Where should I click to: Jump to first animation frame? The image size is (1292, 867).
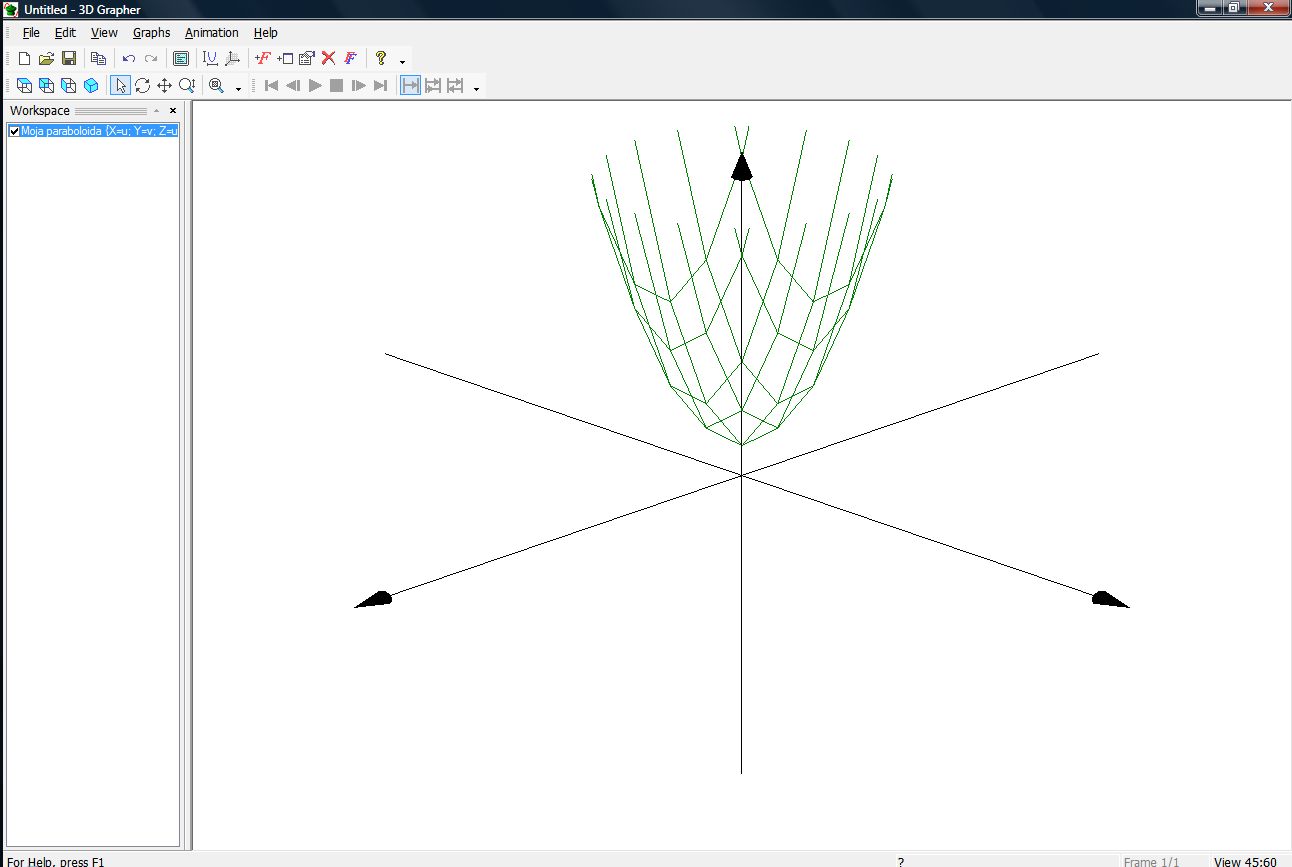point(271,86)
